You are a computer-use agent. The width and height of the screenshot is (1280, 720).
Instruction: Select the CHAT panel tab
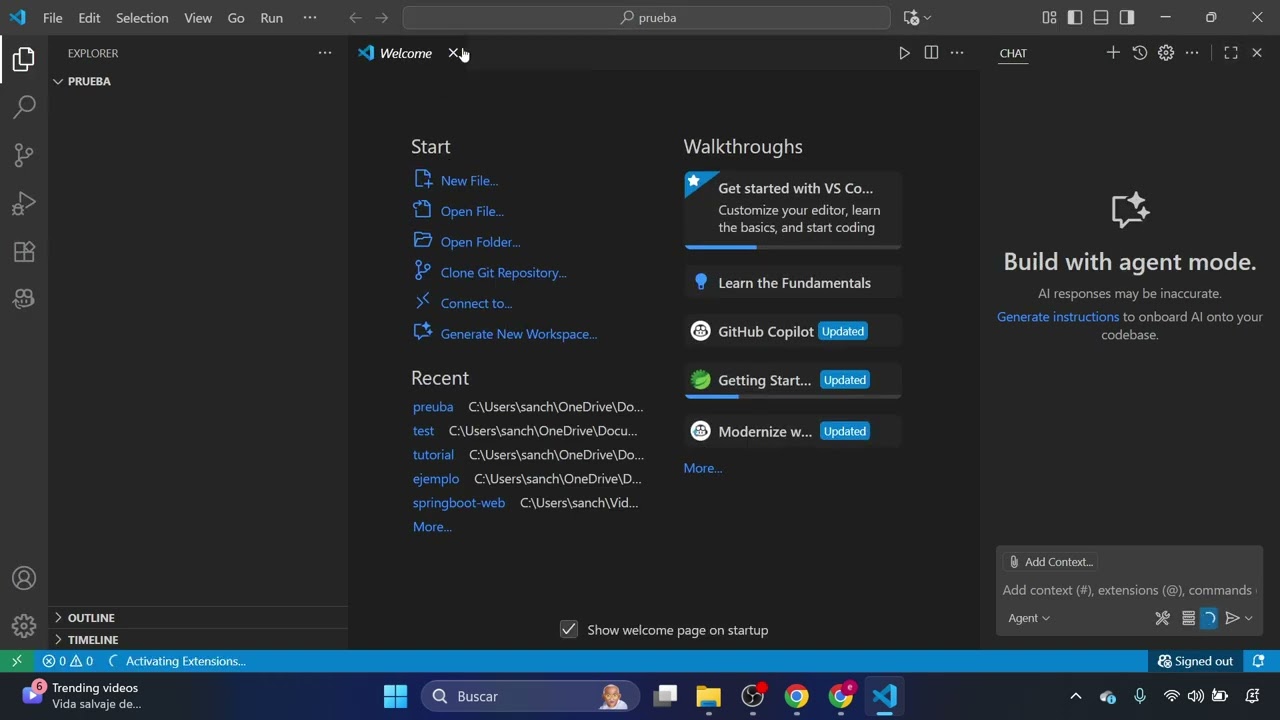1013,53
